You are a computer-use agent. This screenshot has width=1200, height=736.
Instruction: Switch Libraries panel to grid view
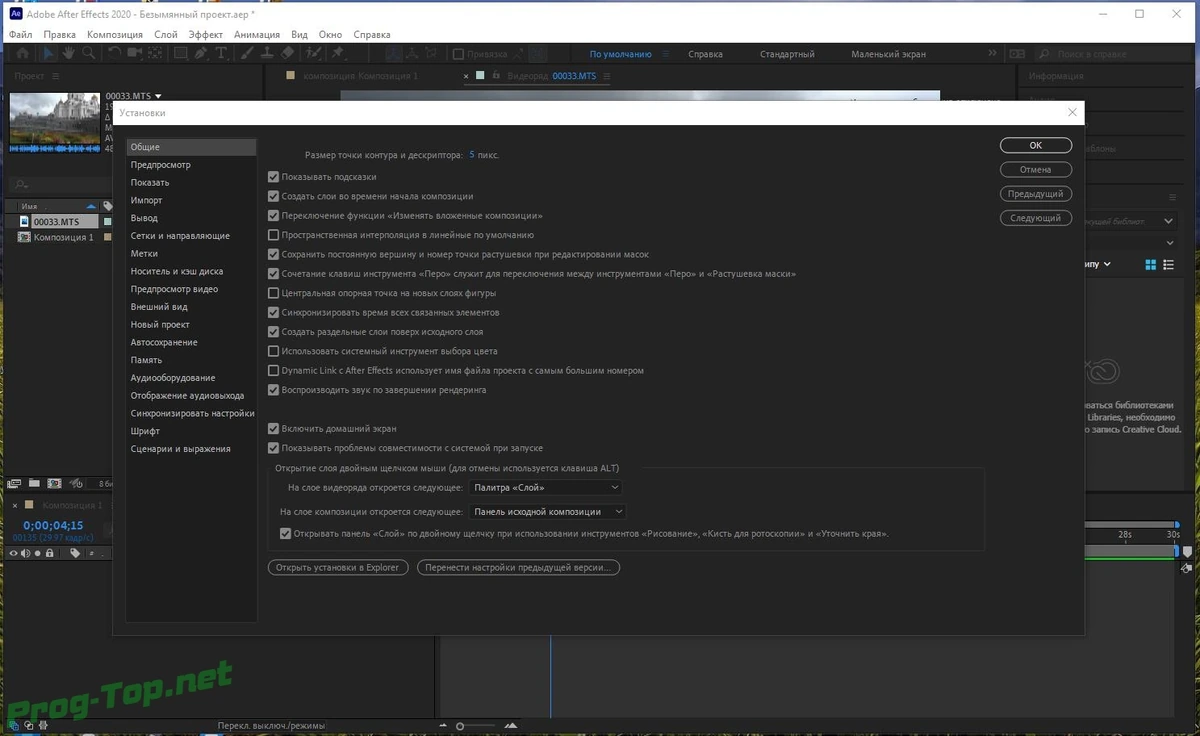click(1150, 264)
